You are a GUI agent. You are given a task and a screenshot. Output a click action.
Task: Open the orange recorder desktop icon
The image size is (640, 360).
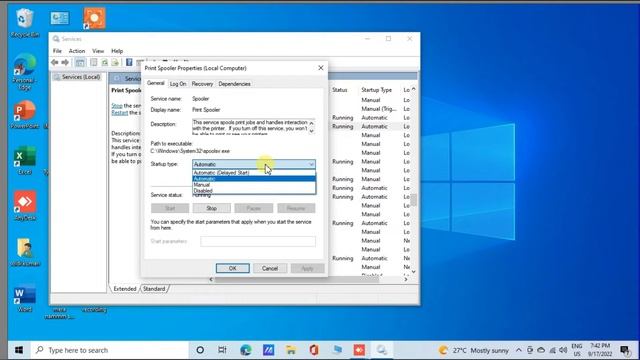pos(94,18)
